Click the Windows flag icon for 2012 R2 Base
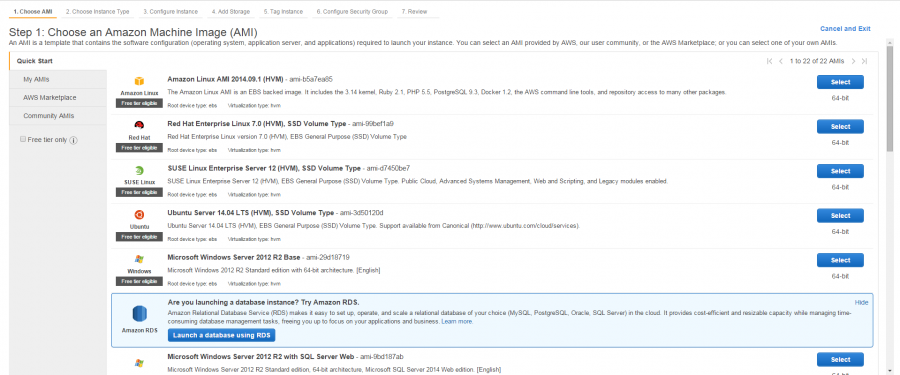This screenshot has height=375, width=900. pyautogui.click(x=139, y=260)
